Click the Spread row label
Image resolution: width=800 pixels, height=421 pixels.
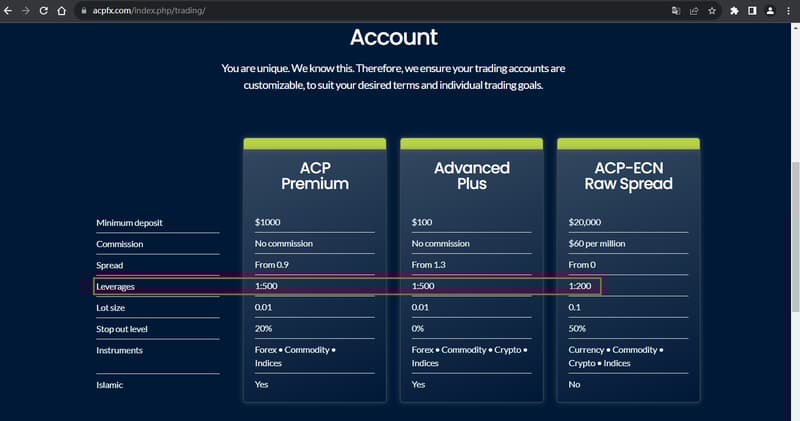[109, 265]
